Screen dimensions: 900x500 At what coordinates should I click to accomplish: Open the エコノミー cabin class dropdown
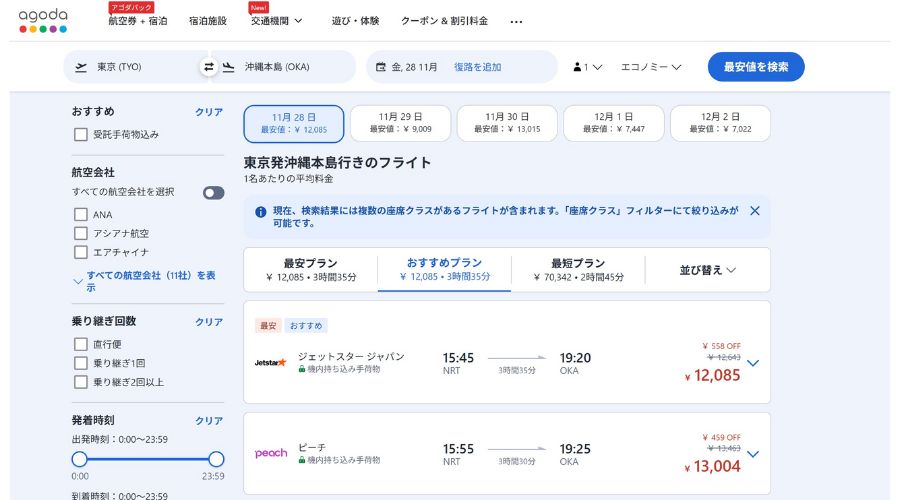coord(651,67)
